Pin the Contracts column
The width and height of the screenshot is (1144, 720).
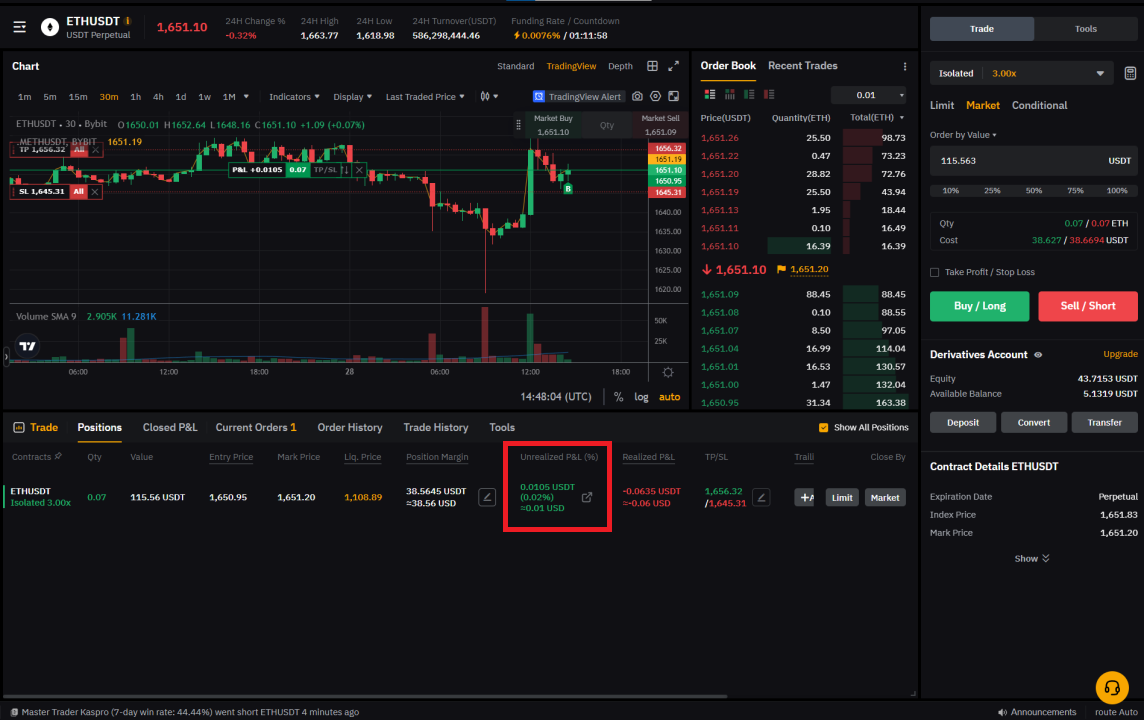tap(58, 457)
